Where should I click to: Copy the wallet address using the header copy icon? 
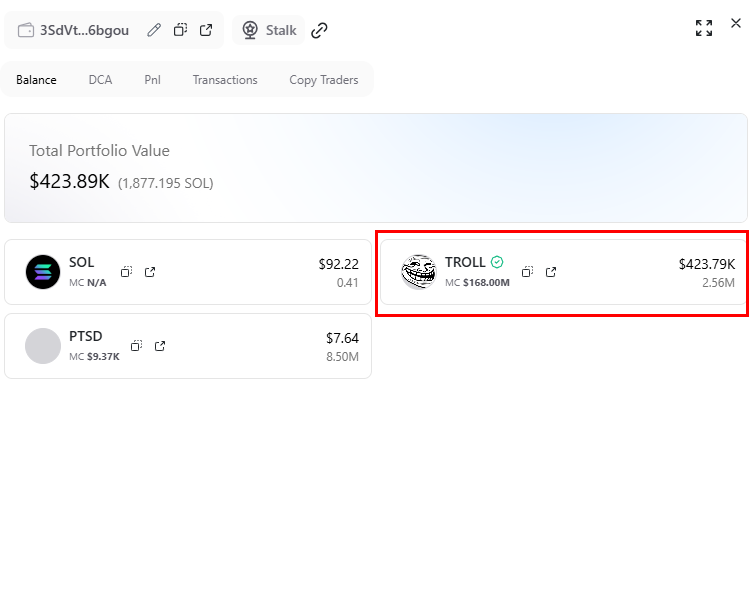(180, 30)
